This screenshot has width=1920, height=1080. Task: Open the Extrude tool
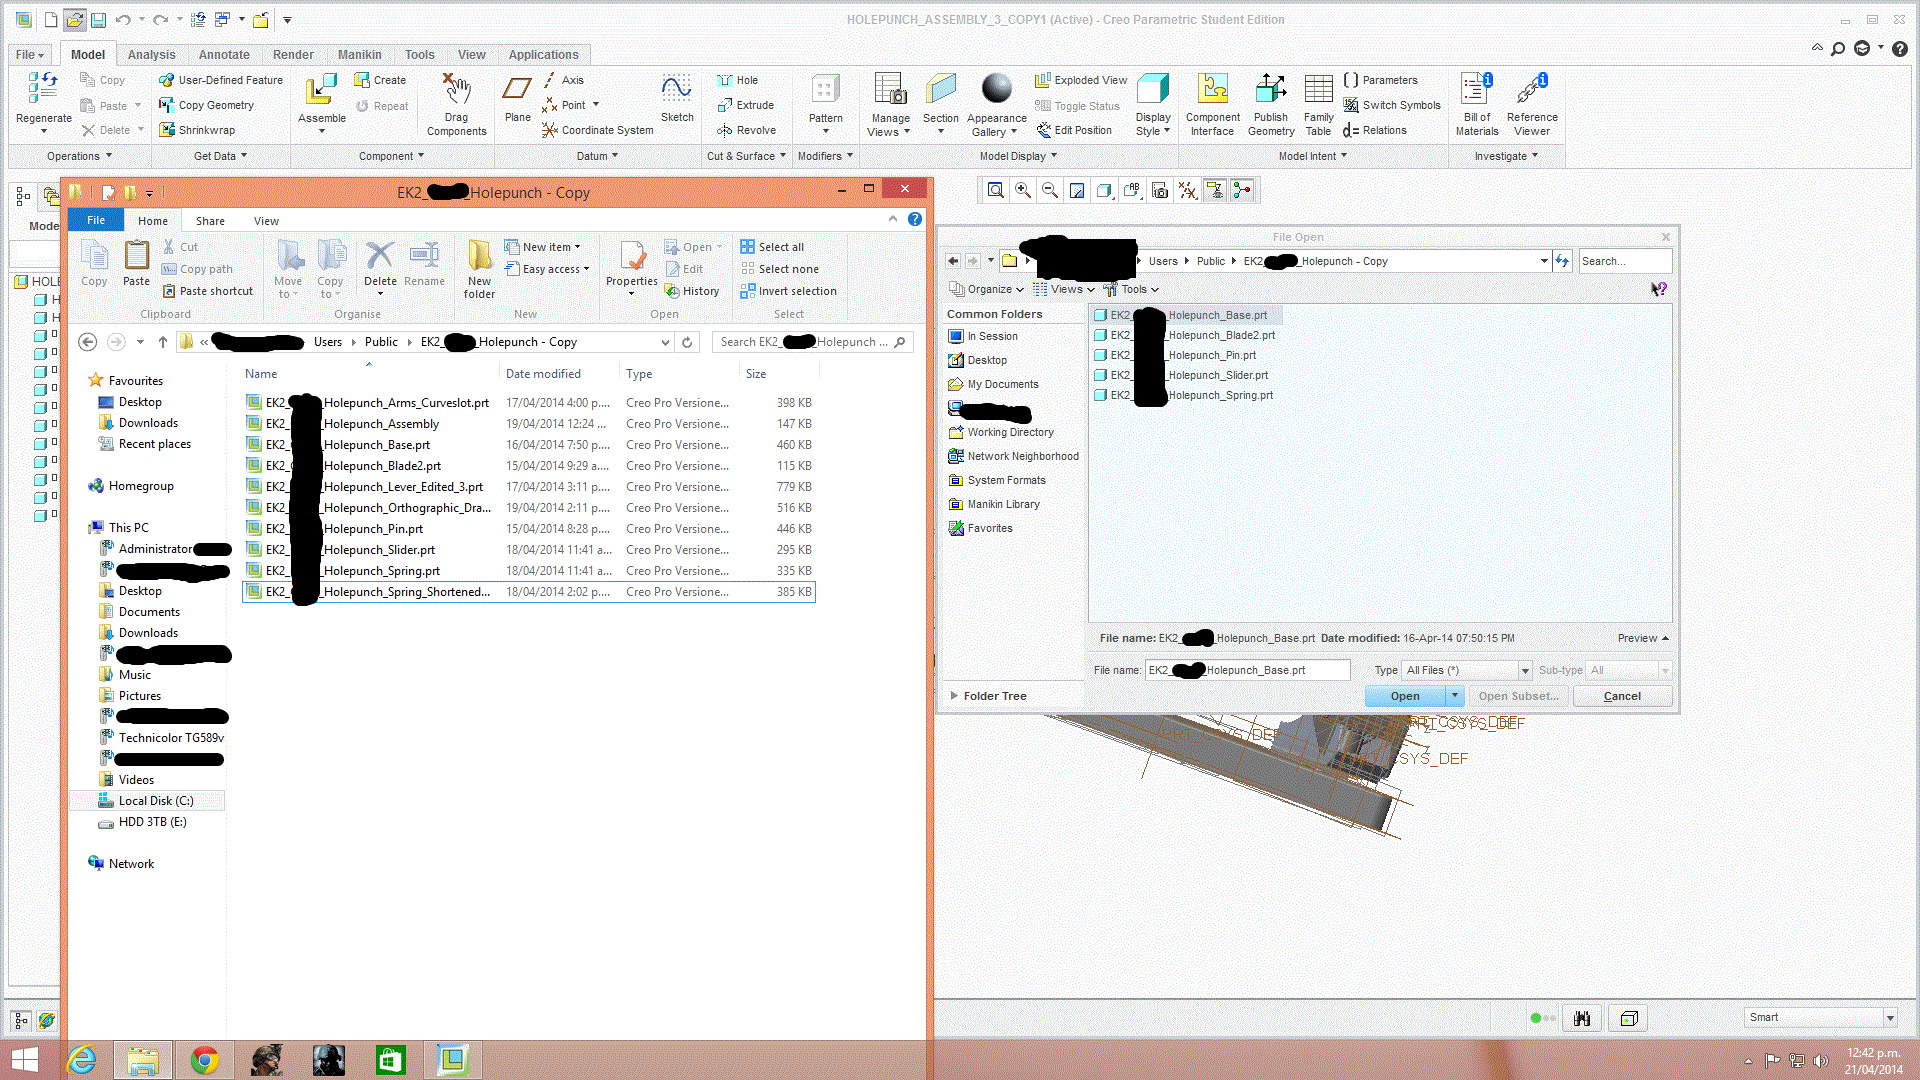click(747, 105)
